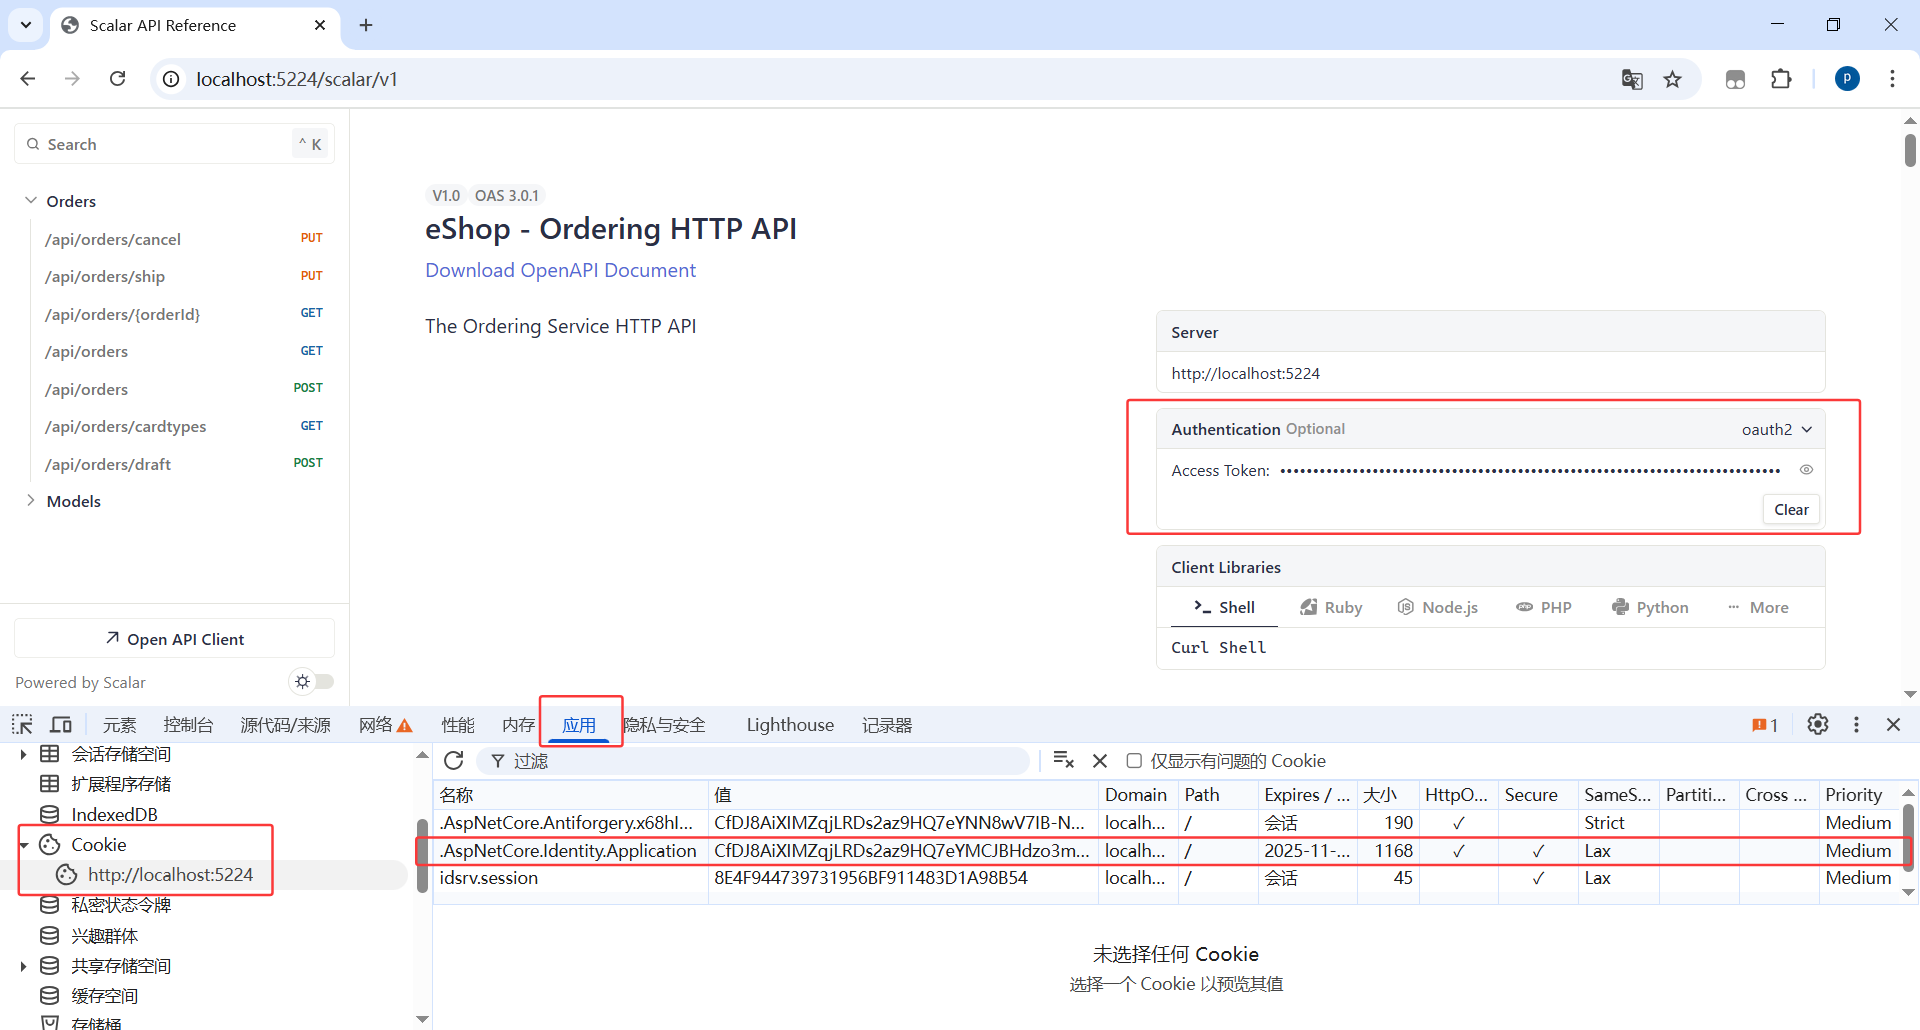Open a new browser tab
This screenshot has height=1030, width=1920.
click(x=366, y=25)
